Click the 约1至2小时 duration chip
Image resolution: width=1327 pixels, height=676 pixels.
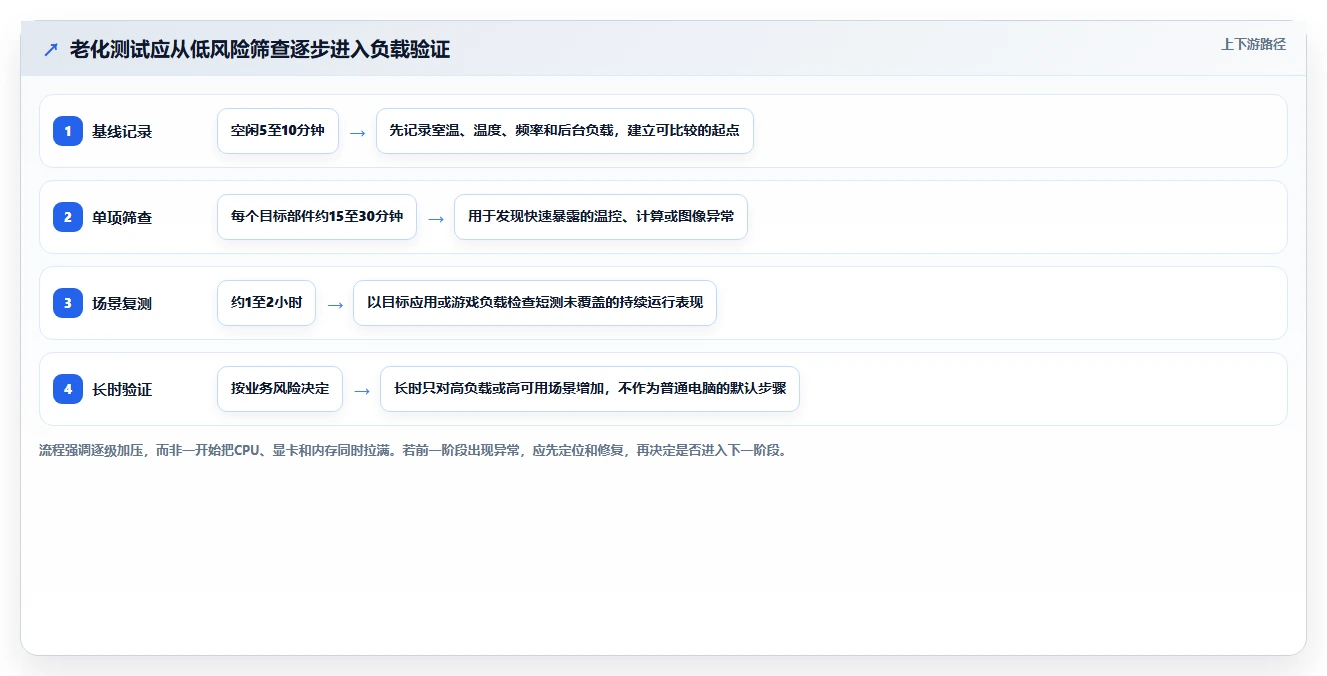pos(266,303)
